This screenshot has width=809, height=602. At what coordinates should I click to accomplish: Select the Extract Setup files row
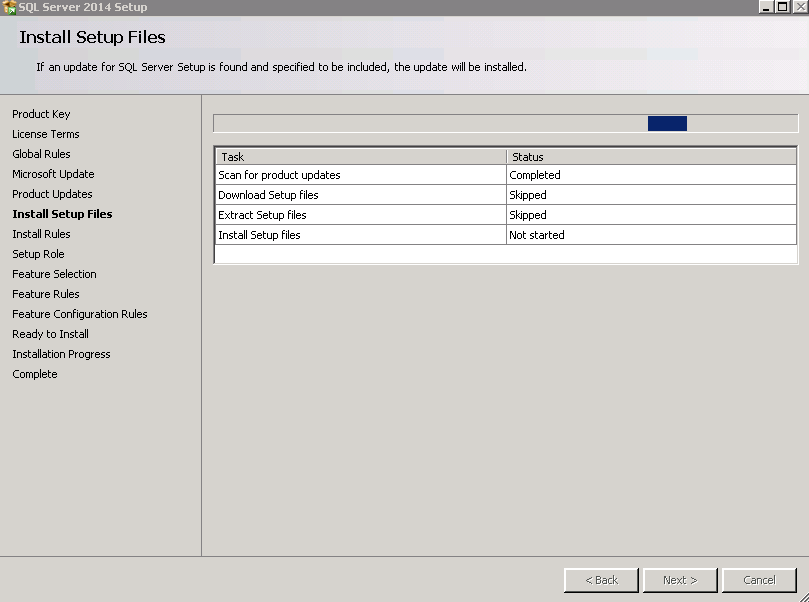coord(506,215)
